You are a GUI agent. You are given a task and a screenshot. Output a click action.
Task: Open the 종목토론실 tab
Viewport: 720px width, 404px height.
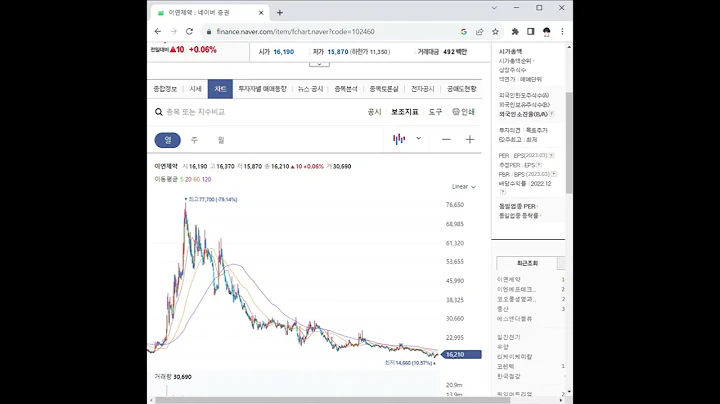(x=384, y=89)
